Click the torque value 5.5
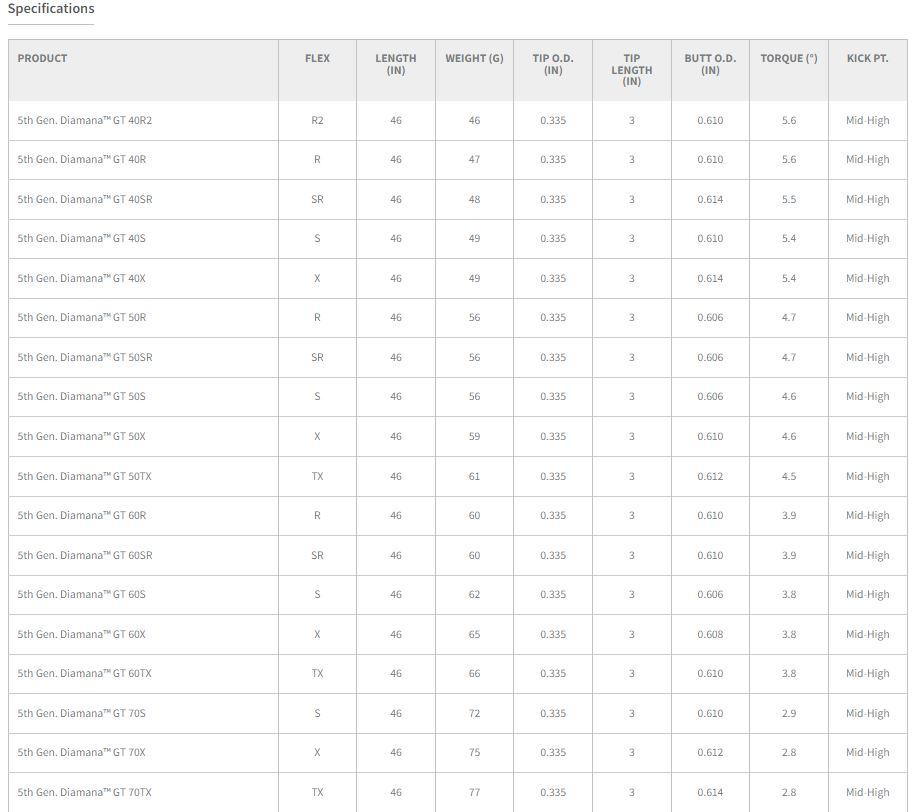 tap(789, 199)
